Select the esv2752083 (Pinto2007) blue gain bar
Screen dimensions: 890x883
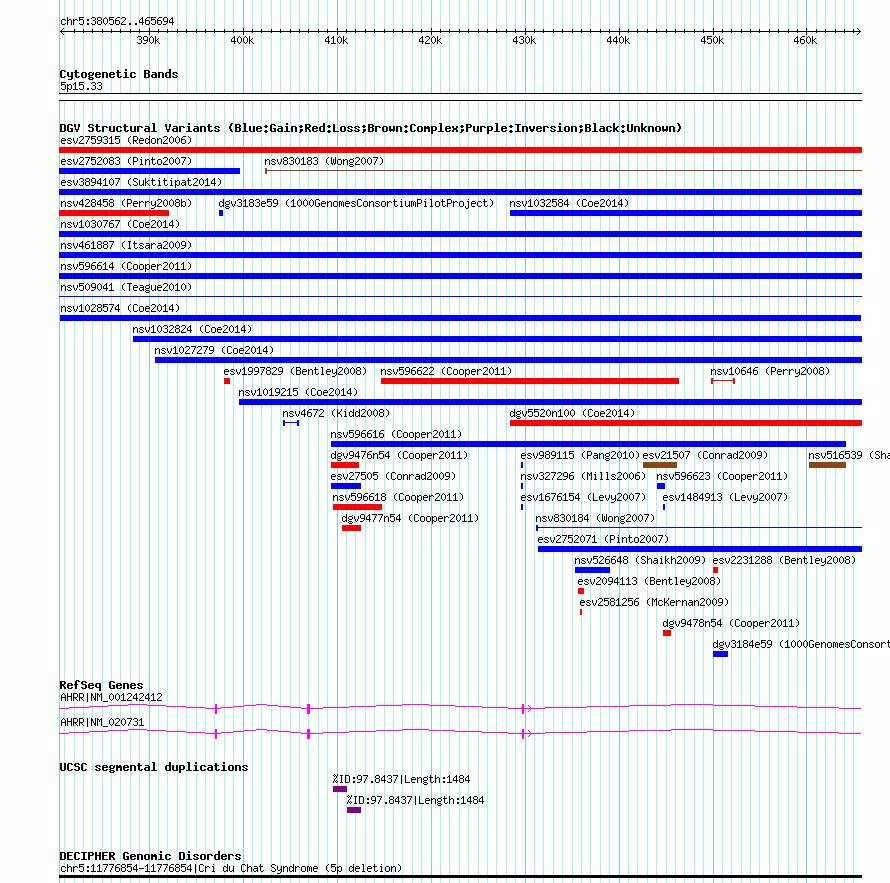[149, 171]
